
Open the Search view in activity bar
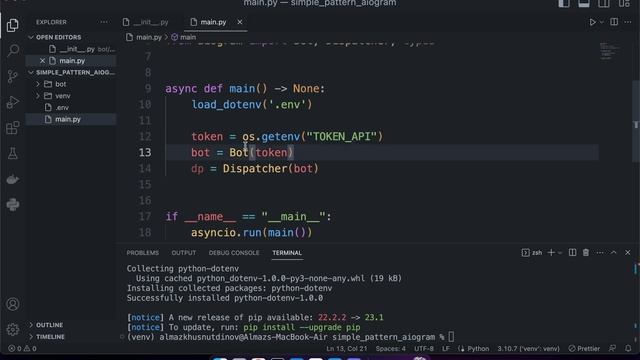pyautogui.click(x=13, y=51)
